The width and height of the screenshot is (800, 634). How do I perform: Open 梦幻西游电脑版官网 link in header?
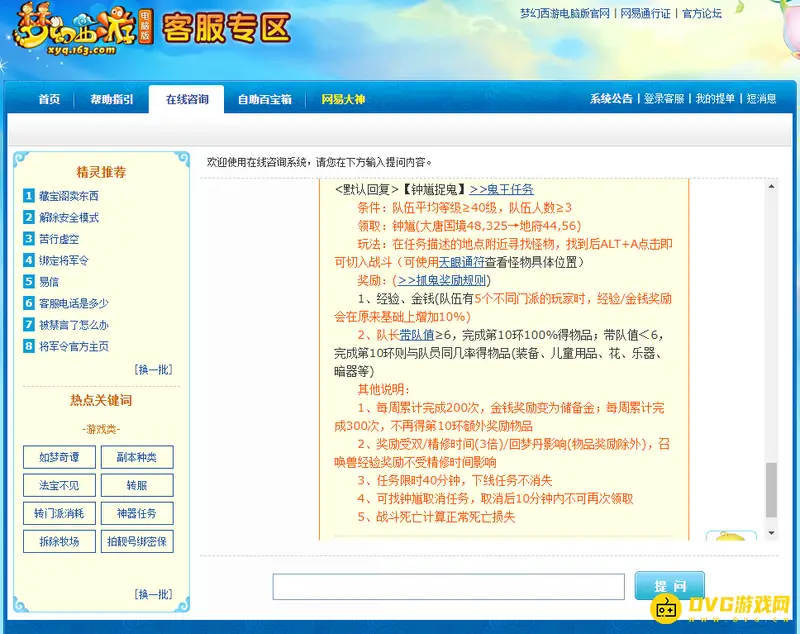(x=564, y=14)
